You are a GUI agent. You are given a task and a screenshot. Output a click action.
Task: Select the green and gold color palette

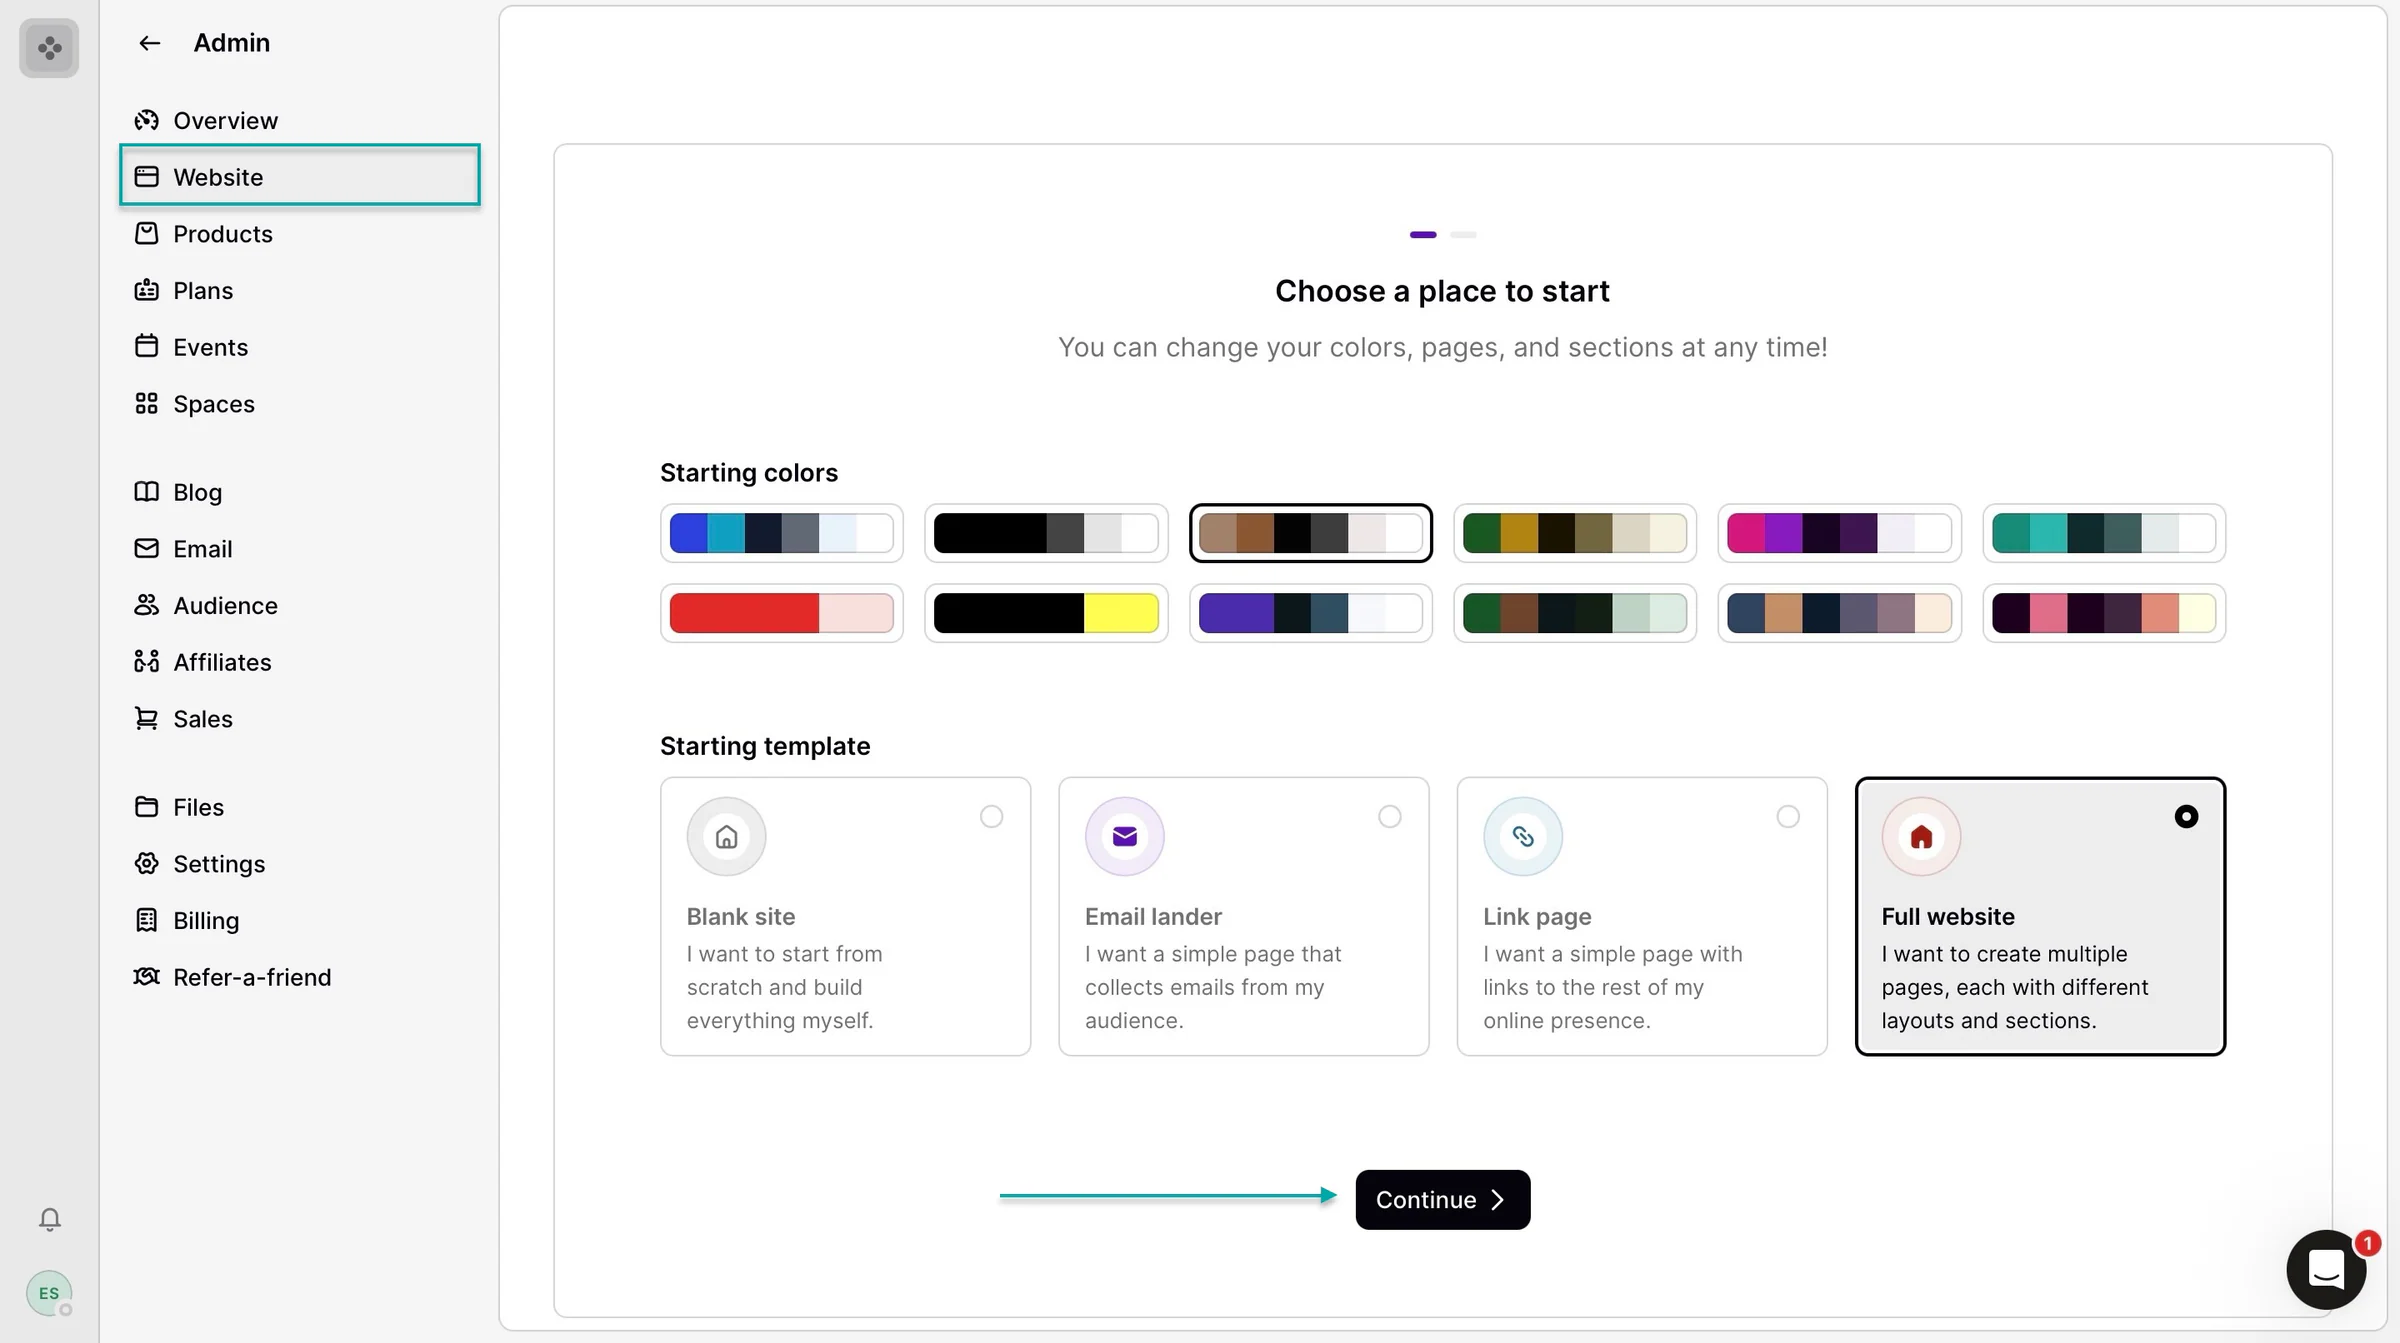tap(1575, 533)
